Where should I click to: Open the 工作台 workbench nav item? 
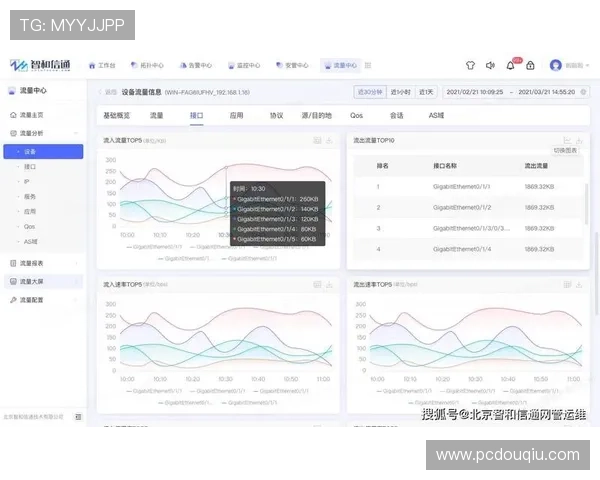click(x=102, y=65)
